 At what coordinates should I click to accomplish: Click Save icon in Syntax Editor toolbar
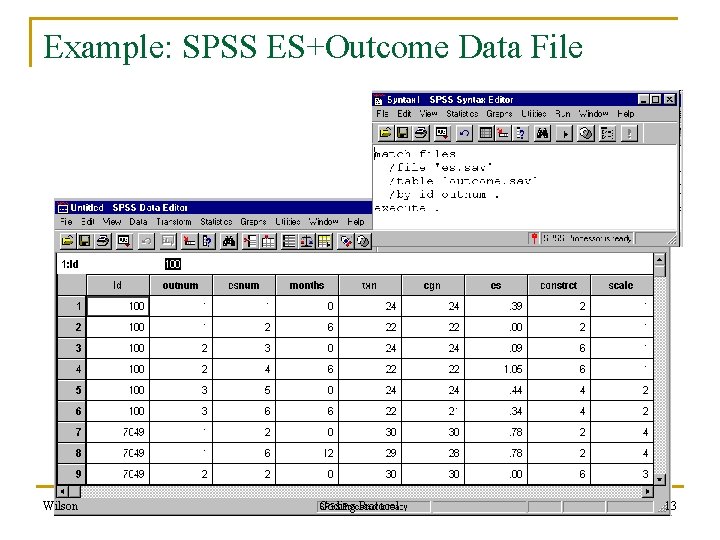point(403,133)
